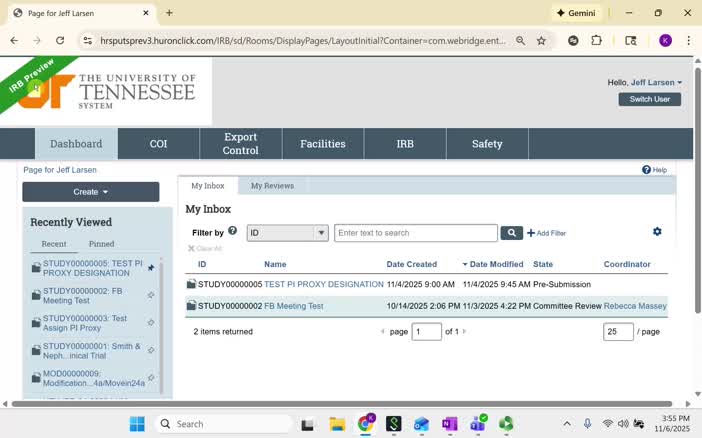Open the IRB navigation tab
This screenshot has width=702, height=438.
(x=405, y=144)
